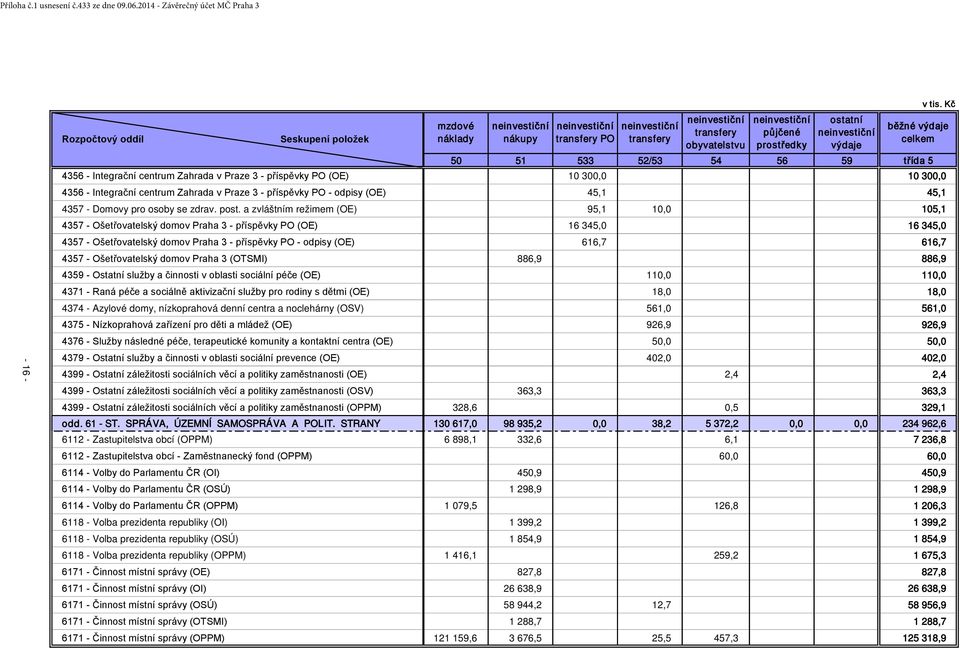Click value '259,2' in transfery obyvatelstvu column
Viewport: 960px width, 648px height.
(726, 556)
